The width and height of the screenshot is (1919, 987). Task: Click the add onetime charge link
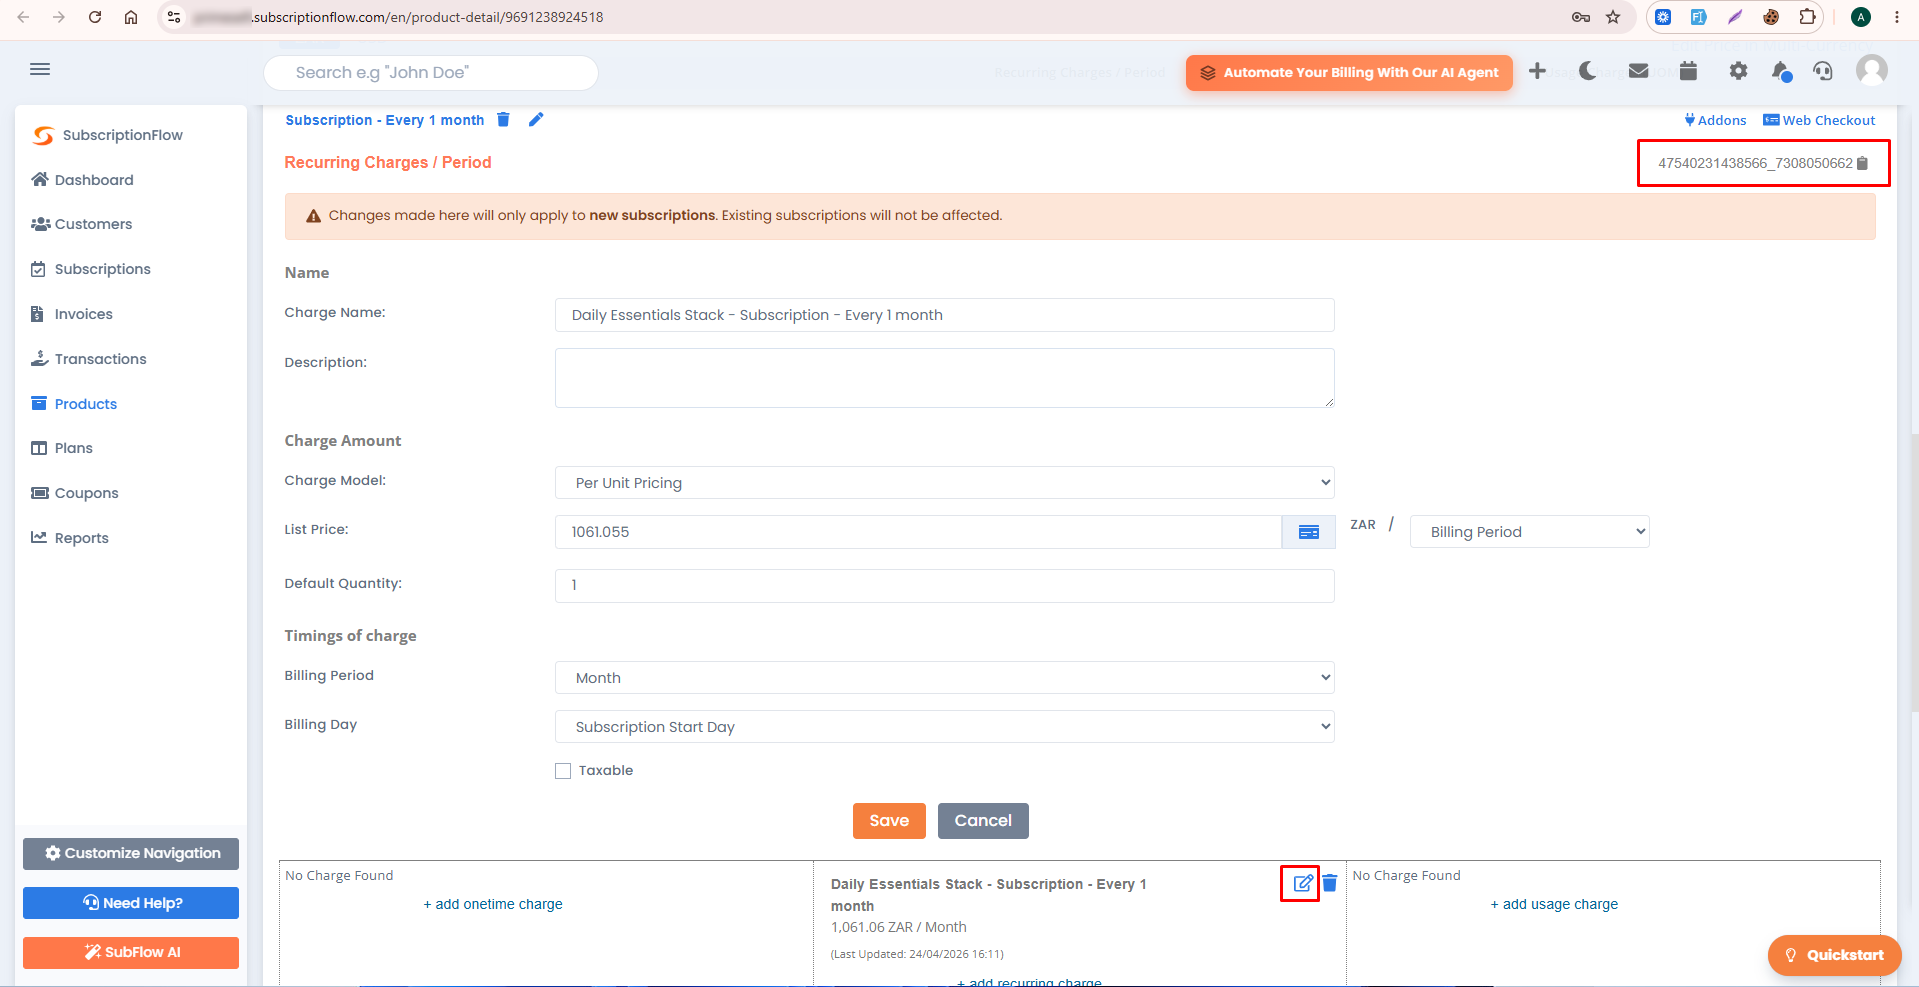(x=493, y=904)
